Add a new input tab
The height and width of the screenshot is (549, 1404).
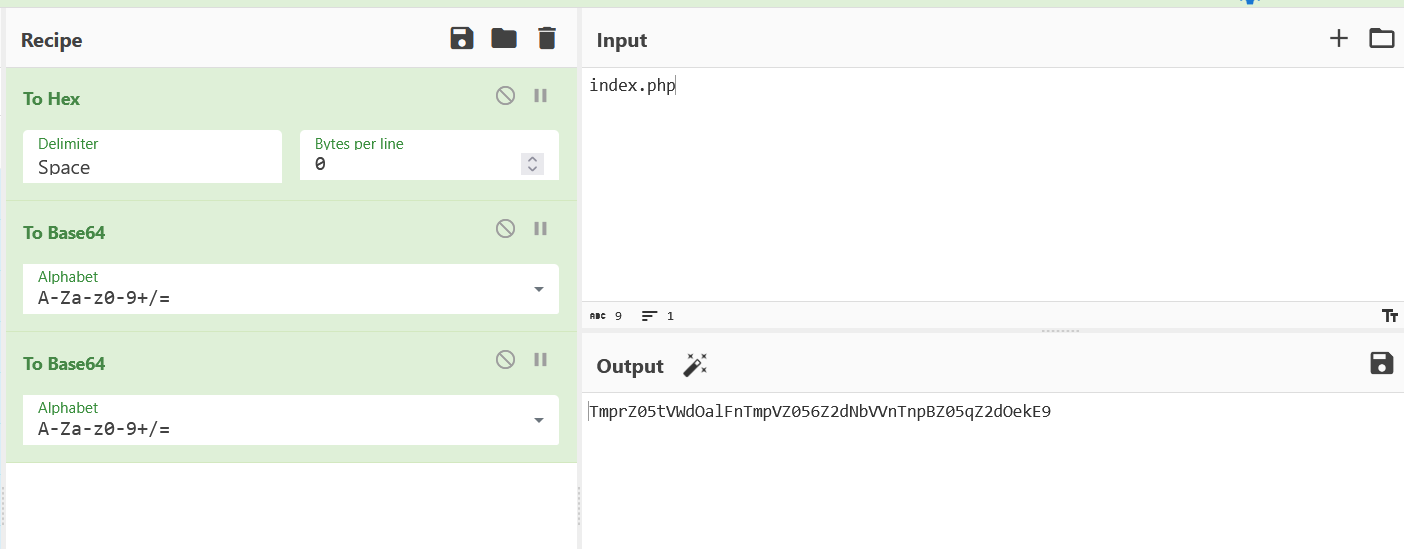click(1338, 39)
